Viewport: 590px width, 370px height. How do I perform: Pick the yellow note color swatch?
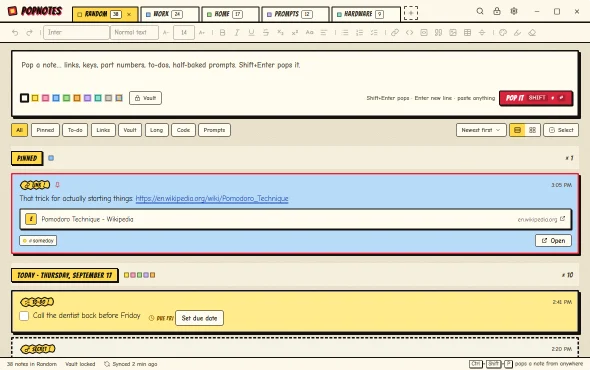click(x=35, y=98)
